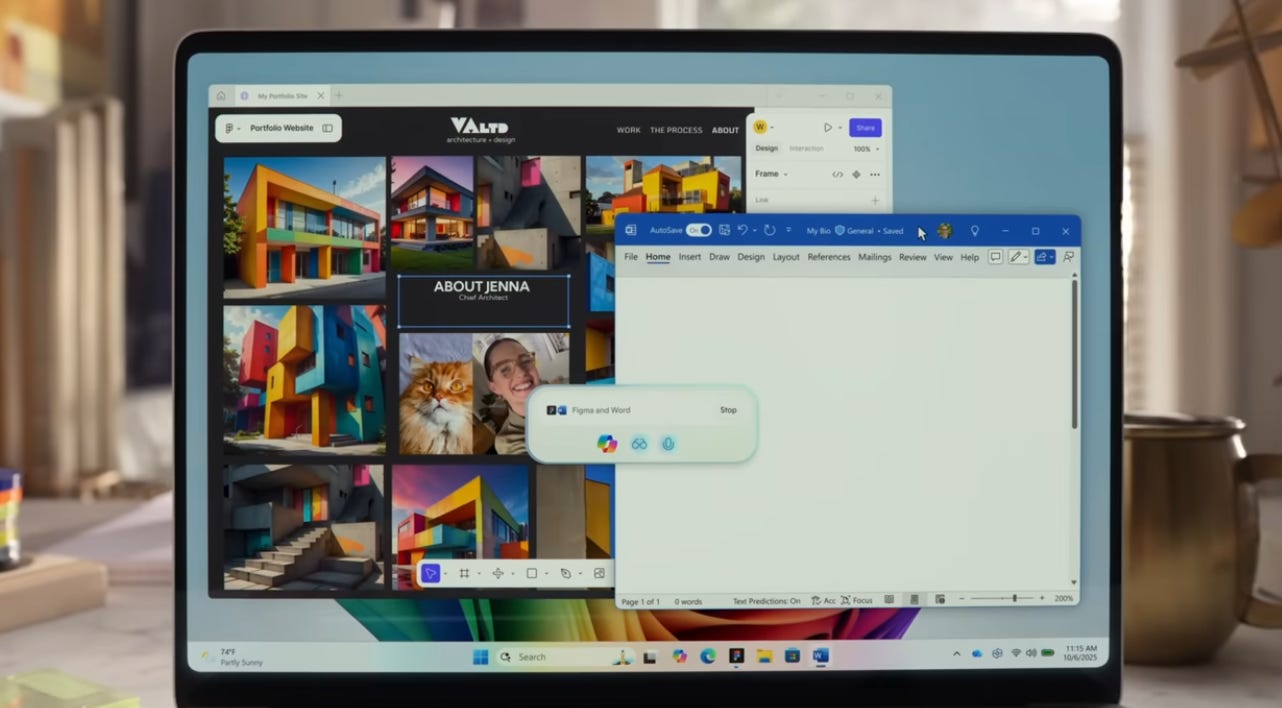Open the Word Share dropdown button
This screenshot has height=708, width=1282.
1045,257
